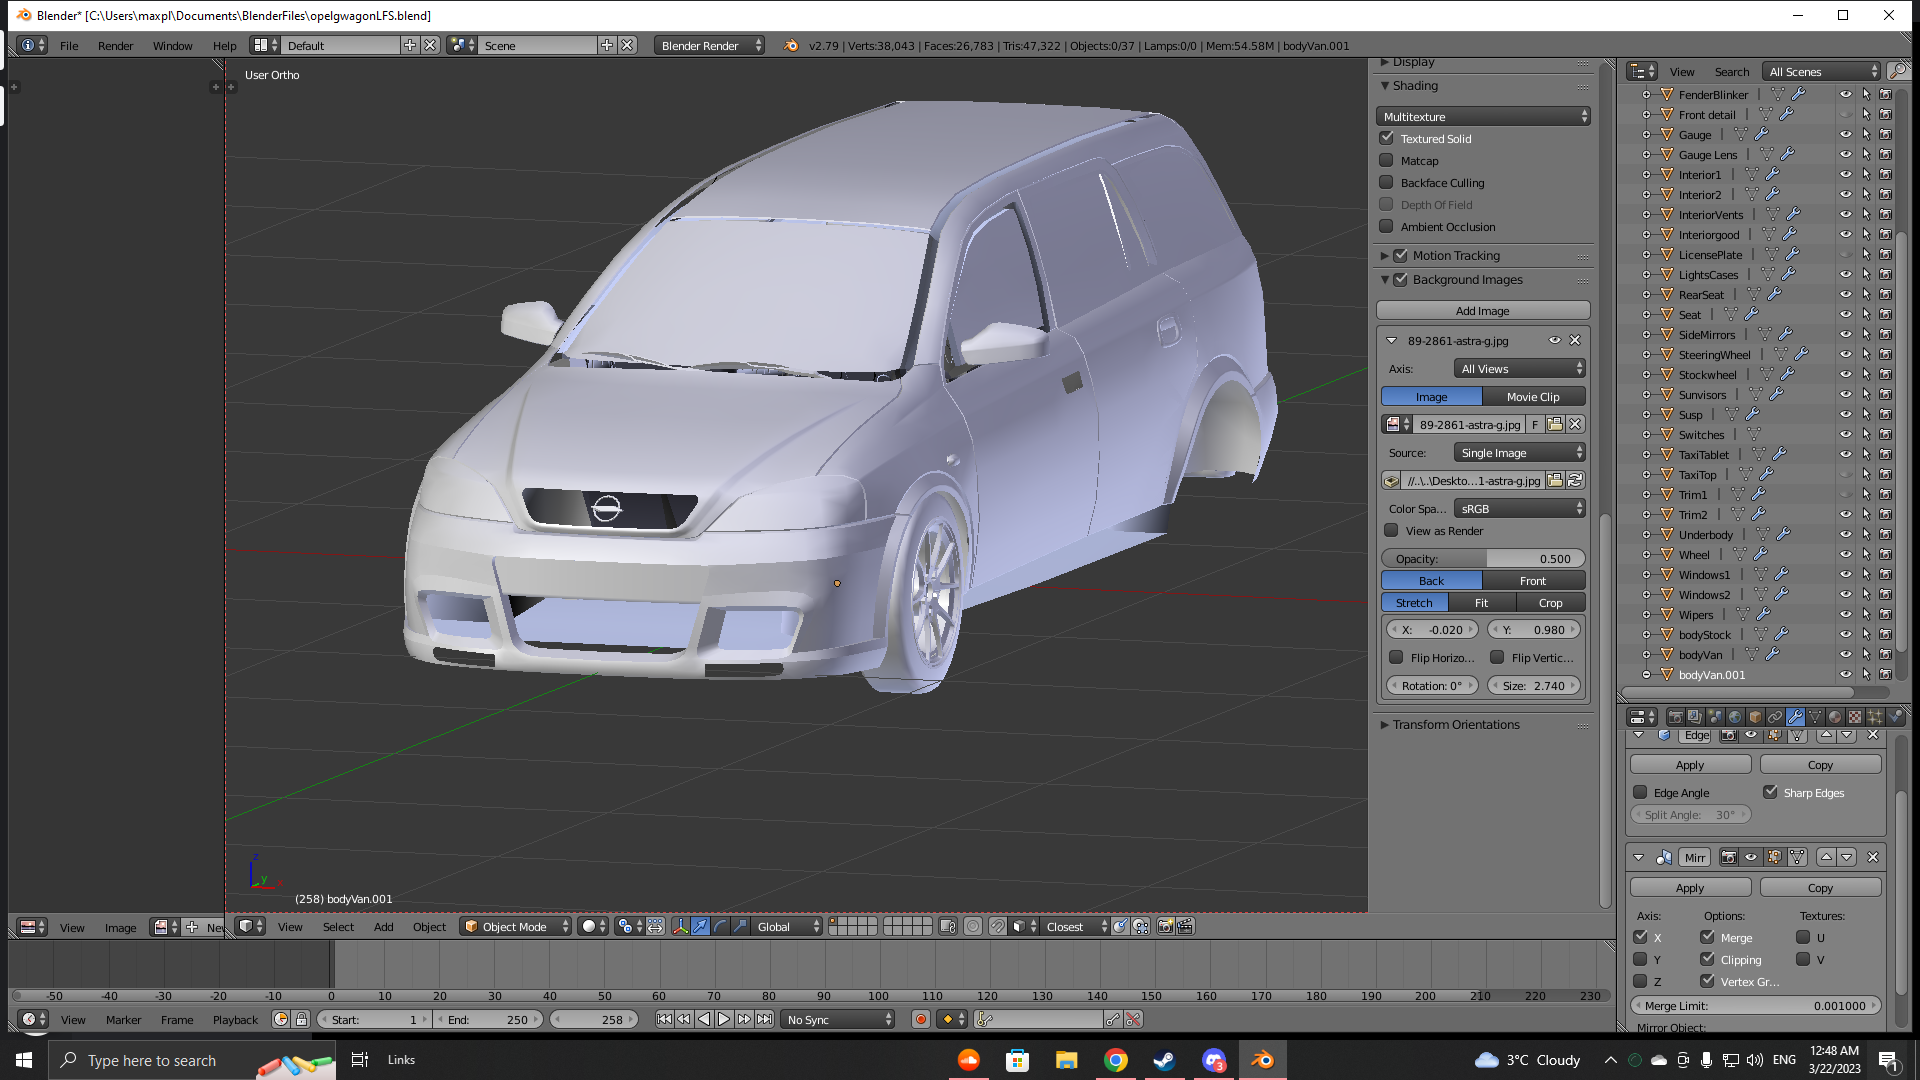This screenshot has width=1920, height=1080.
Task: Open the Particles properties tab icon
Action: [x=1875, y=717]
